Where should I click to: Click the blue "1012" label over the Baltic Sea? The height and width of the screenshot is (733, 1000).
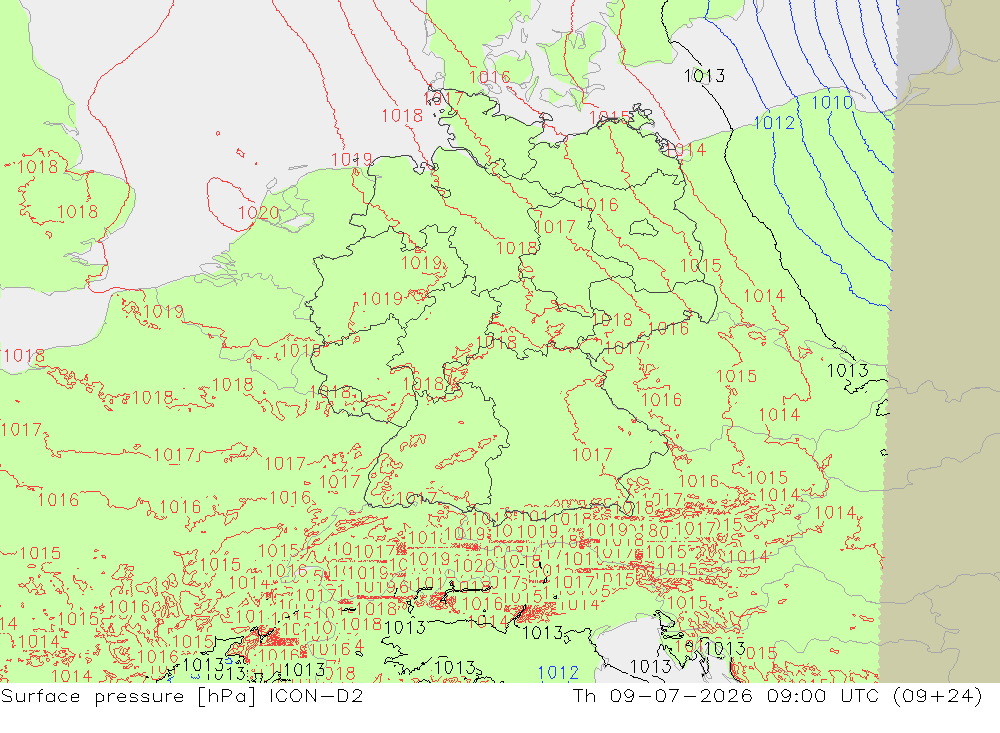pos(774,122)
